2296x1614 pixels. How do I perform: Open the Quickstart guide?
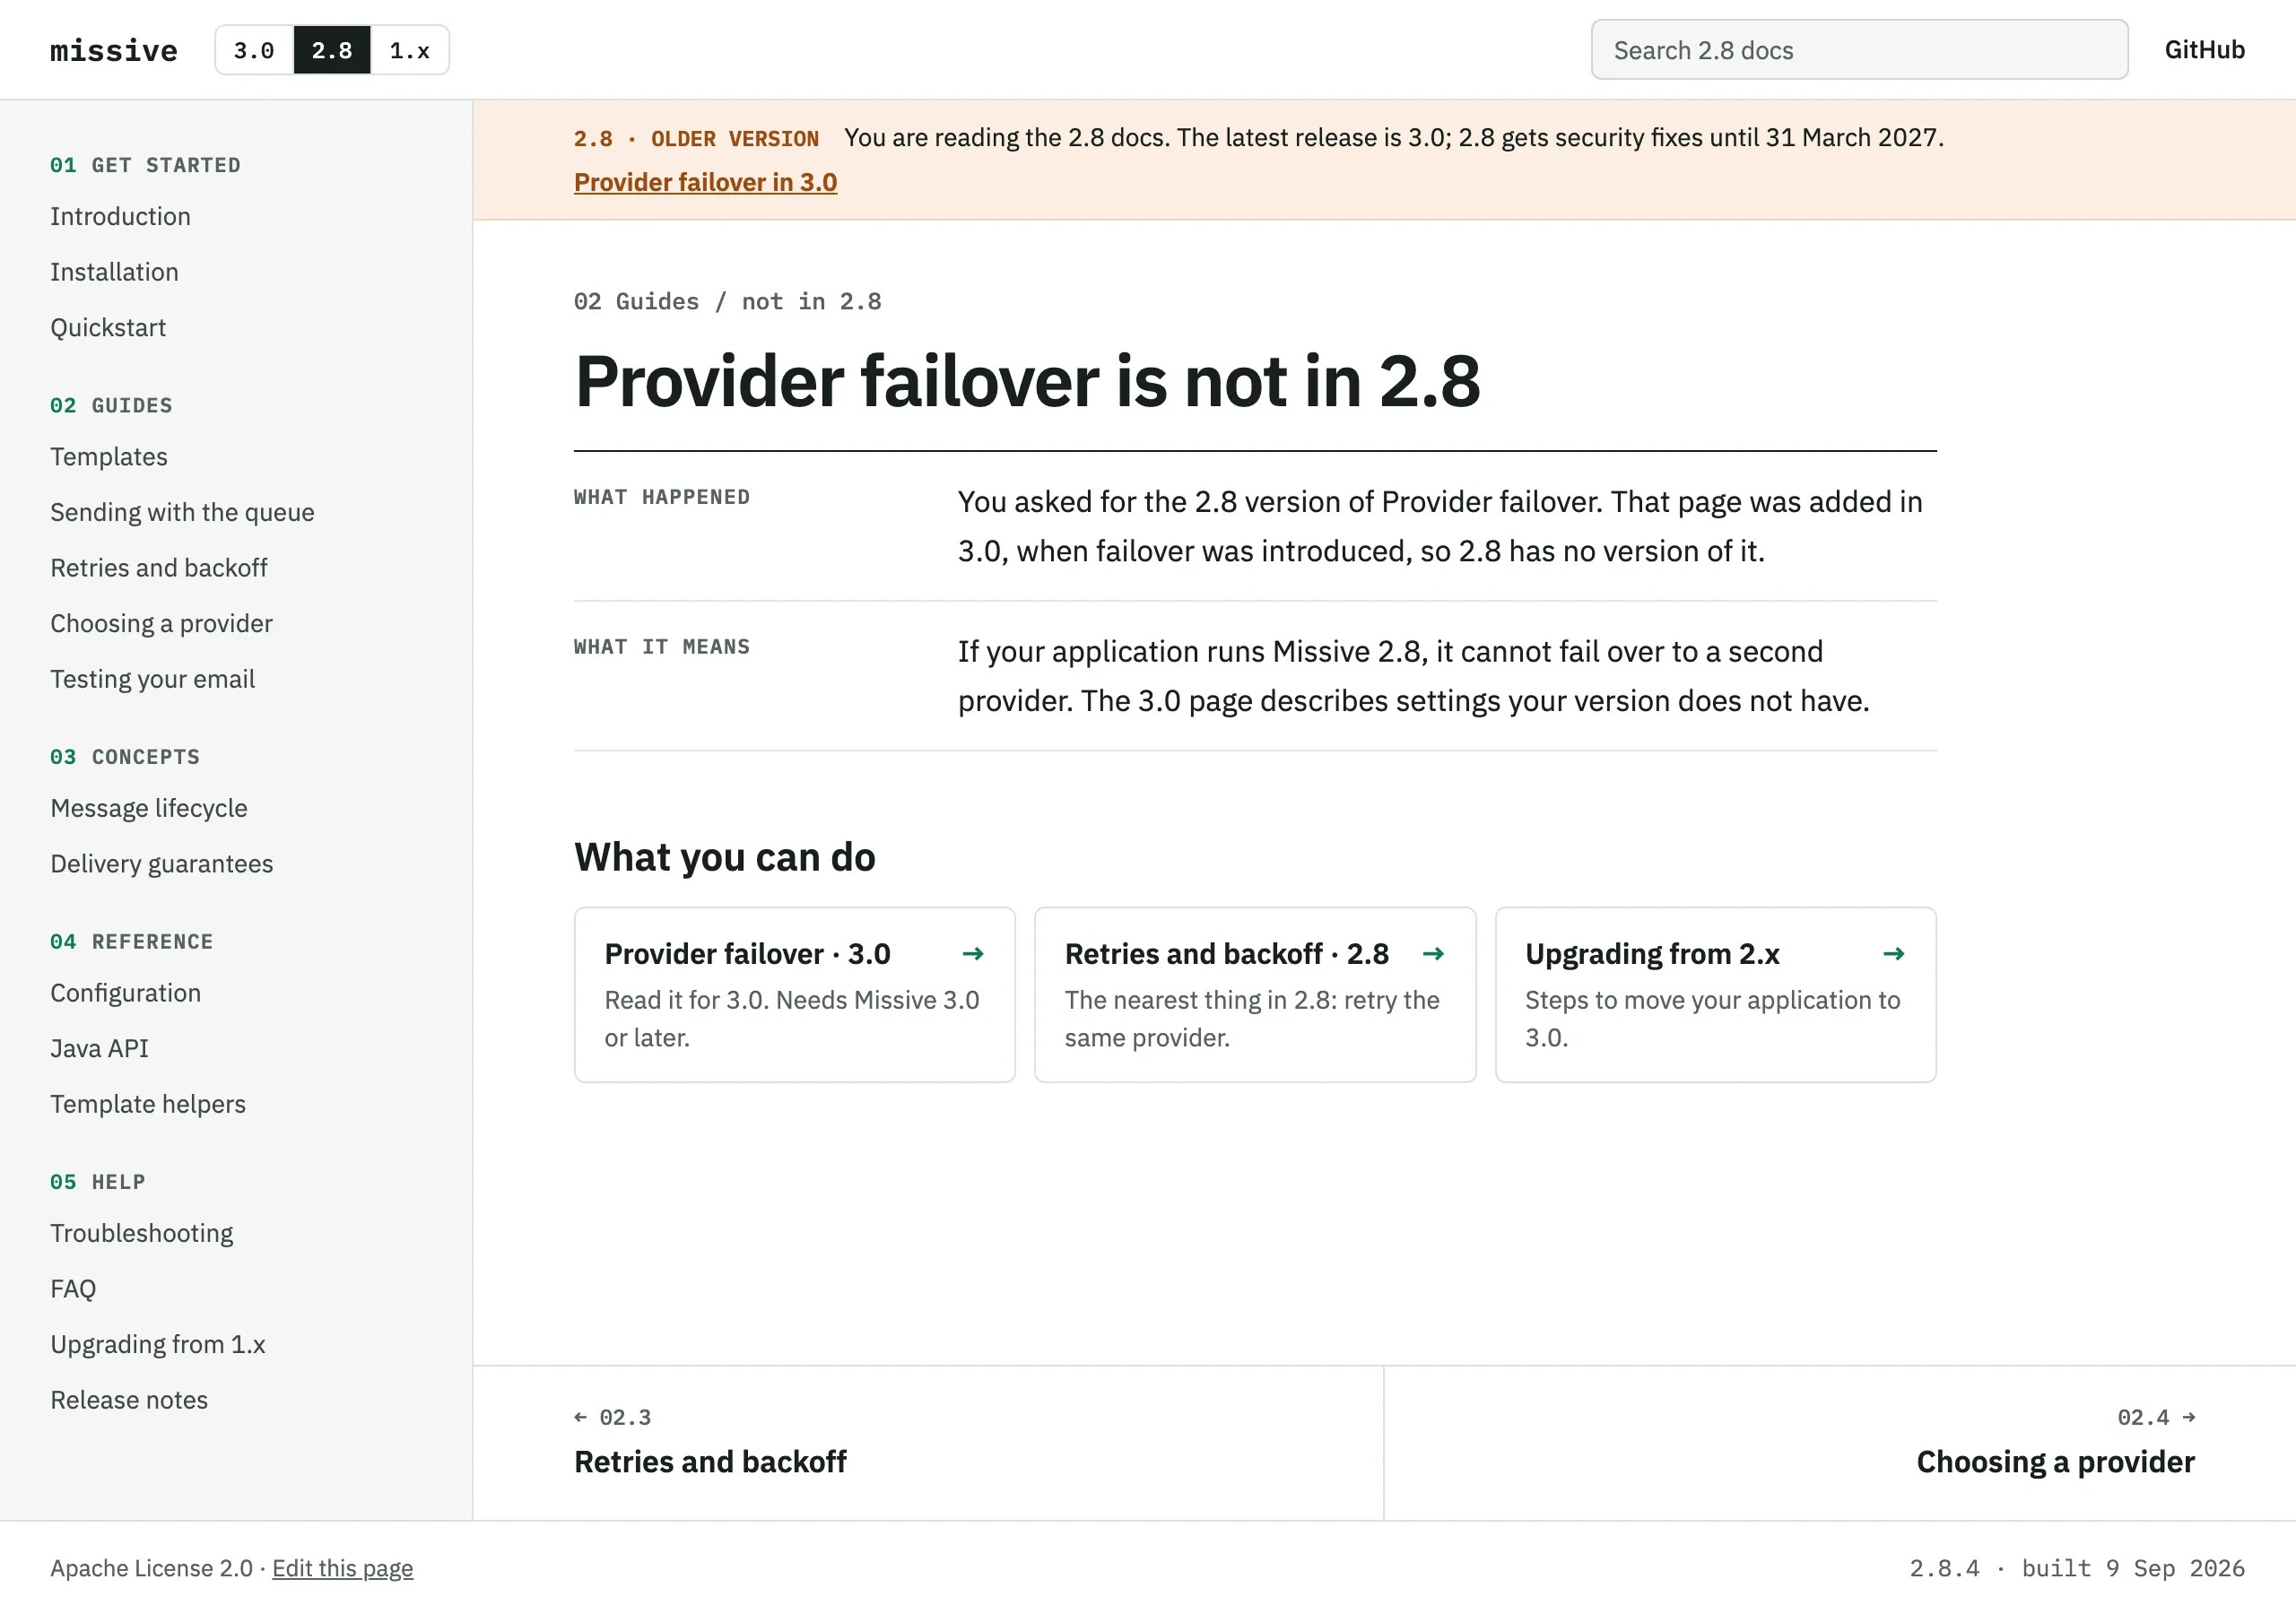[108, 328]
